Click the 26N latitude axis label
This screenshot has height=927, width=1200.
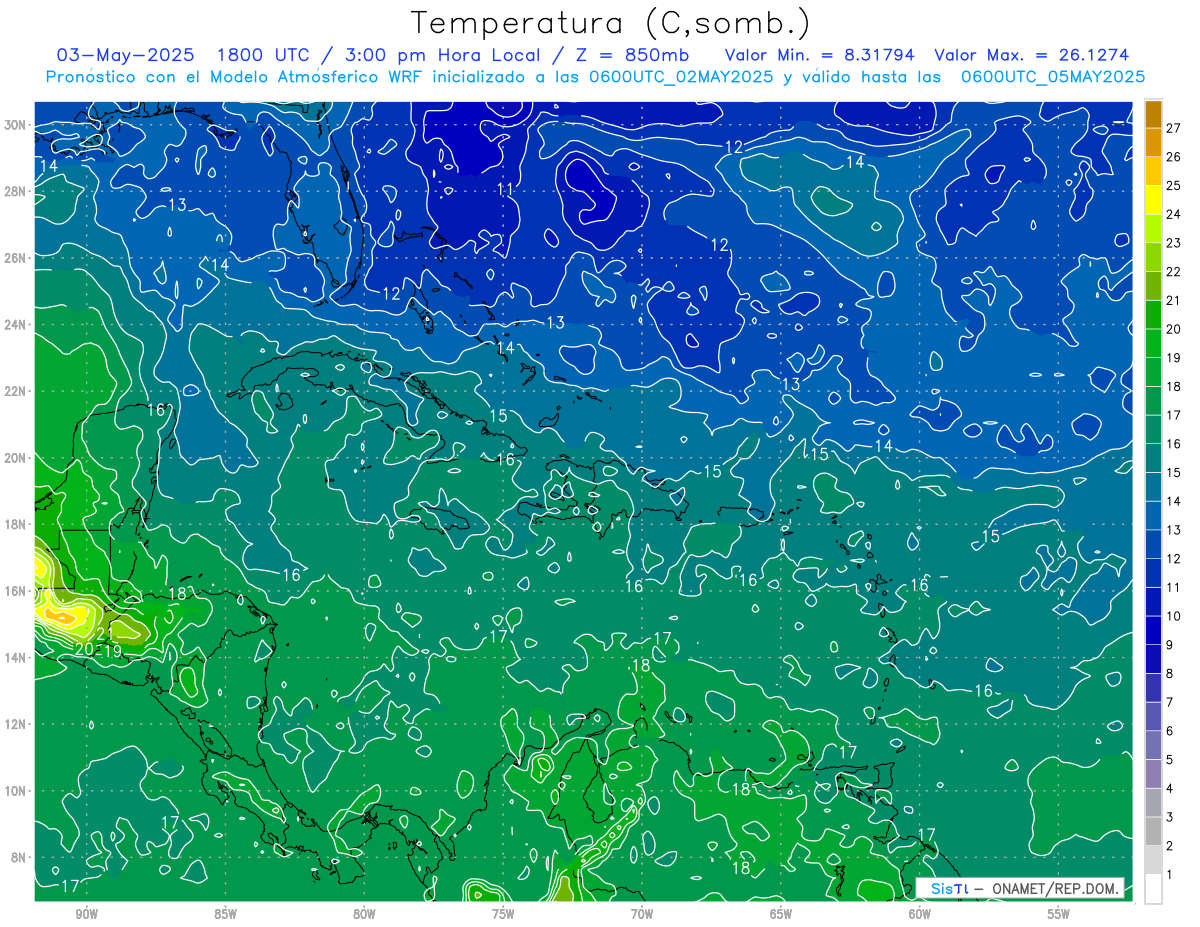click(x=17, y=258)
